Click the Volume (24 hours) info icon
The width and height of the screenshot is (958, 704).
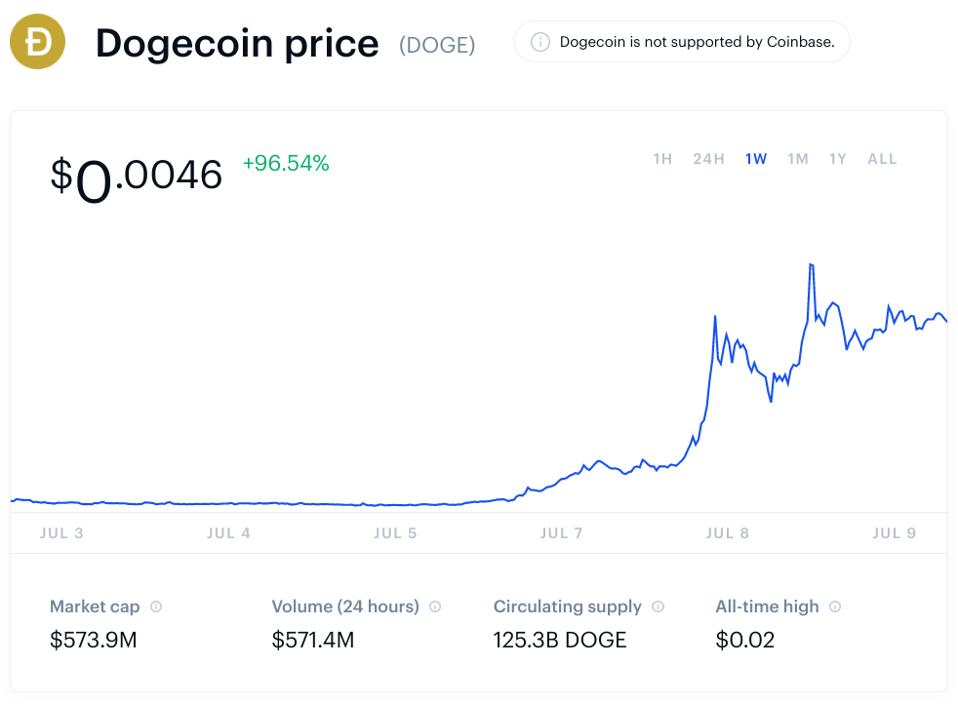pyautogui.click(x=435, y=607)
